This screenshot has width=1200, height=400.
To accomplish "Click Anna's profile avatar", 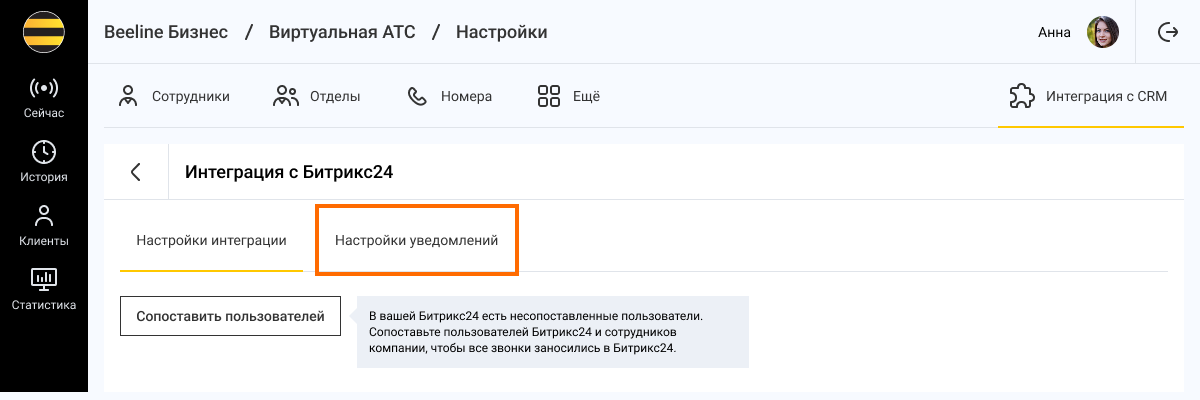I will pyautogui.click(x=1103, y=32).
